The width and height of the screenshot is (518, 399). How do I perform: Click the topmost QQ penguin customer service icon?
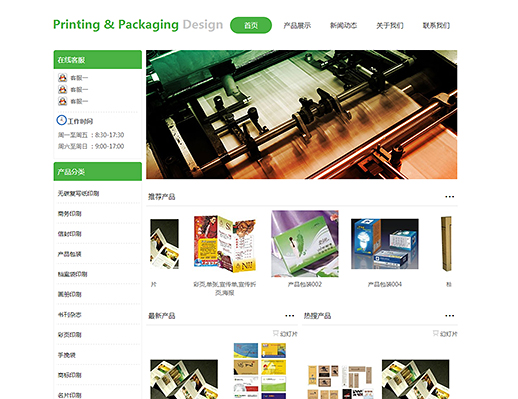click(x=62, y=78)
